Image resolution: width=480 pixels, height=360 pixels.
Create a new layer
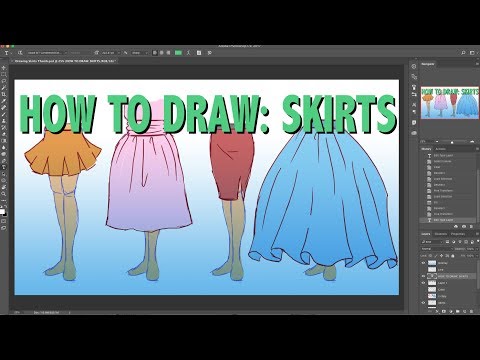(x=465, y=311)
